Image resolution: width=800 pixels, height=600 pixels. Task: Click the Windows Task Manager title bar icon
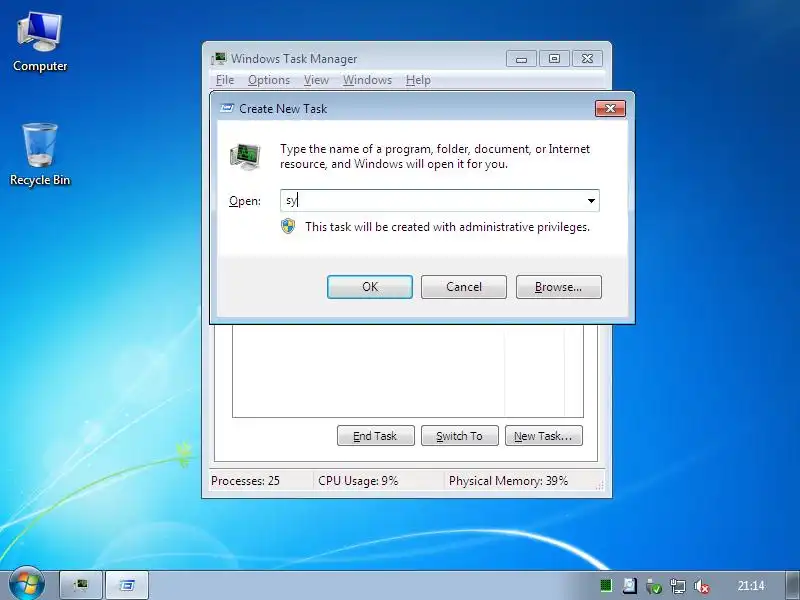coord(219,59)
